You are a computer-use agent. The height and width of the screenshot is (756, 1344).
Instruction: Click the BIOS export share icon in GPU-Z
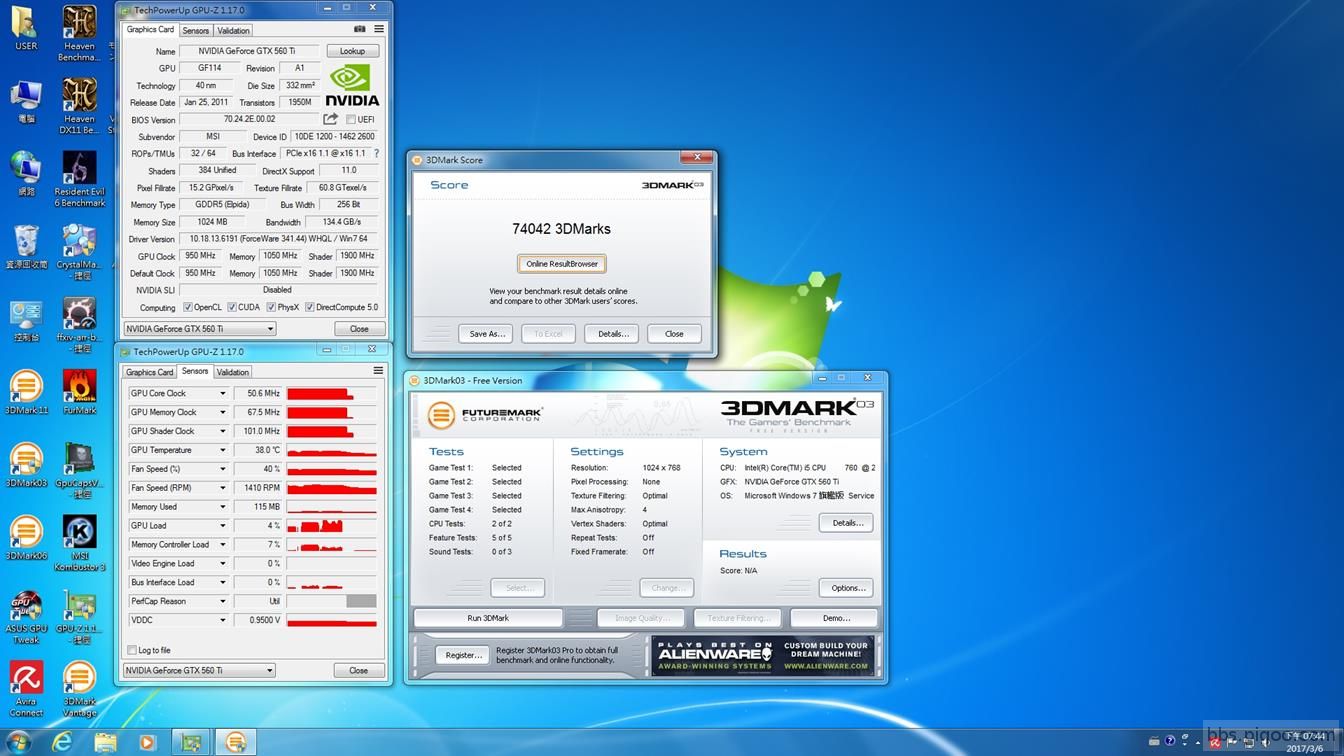click(330, 119)
